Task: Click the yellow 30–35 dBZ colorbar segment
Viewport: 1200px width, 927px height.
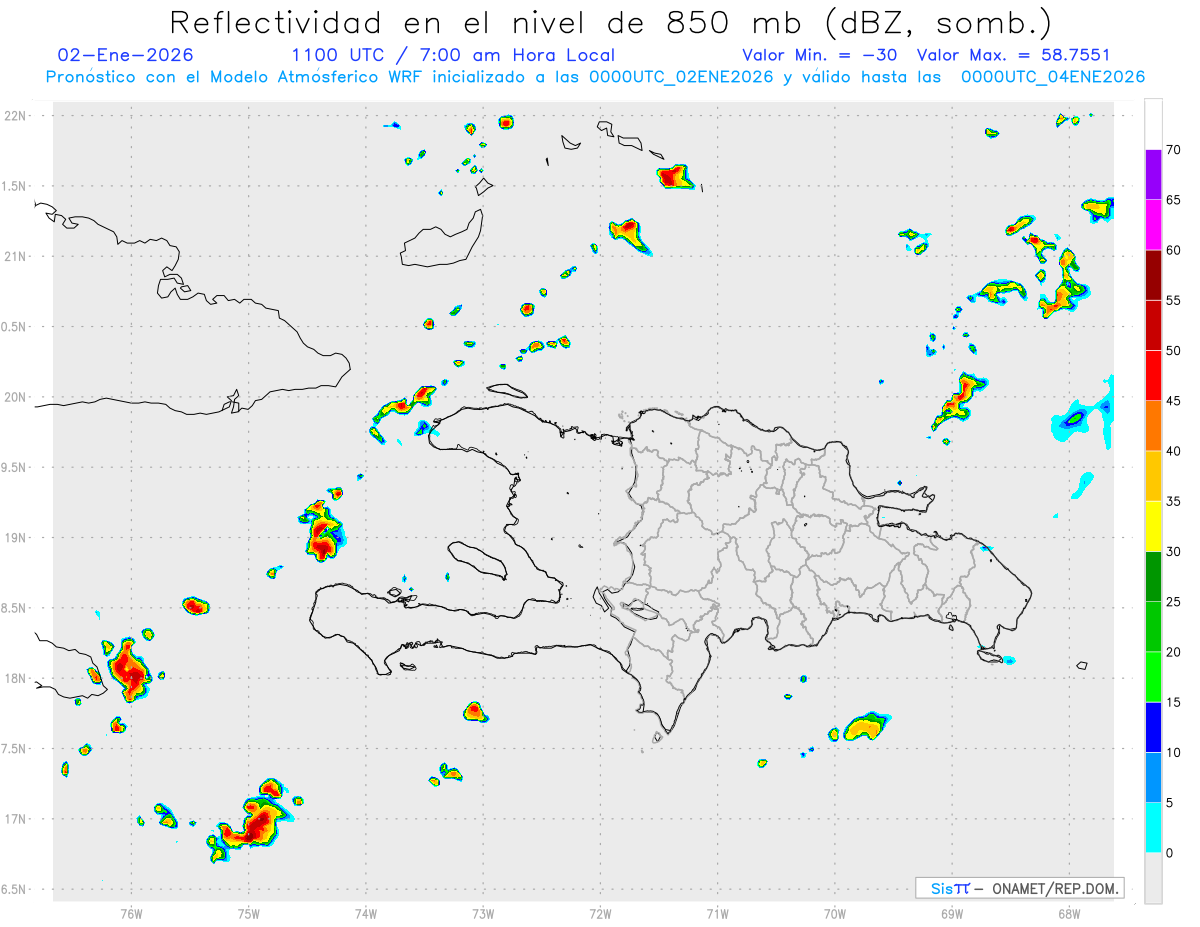Action: 1154,526
